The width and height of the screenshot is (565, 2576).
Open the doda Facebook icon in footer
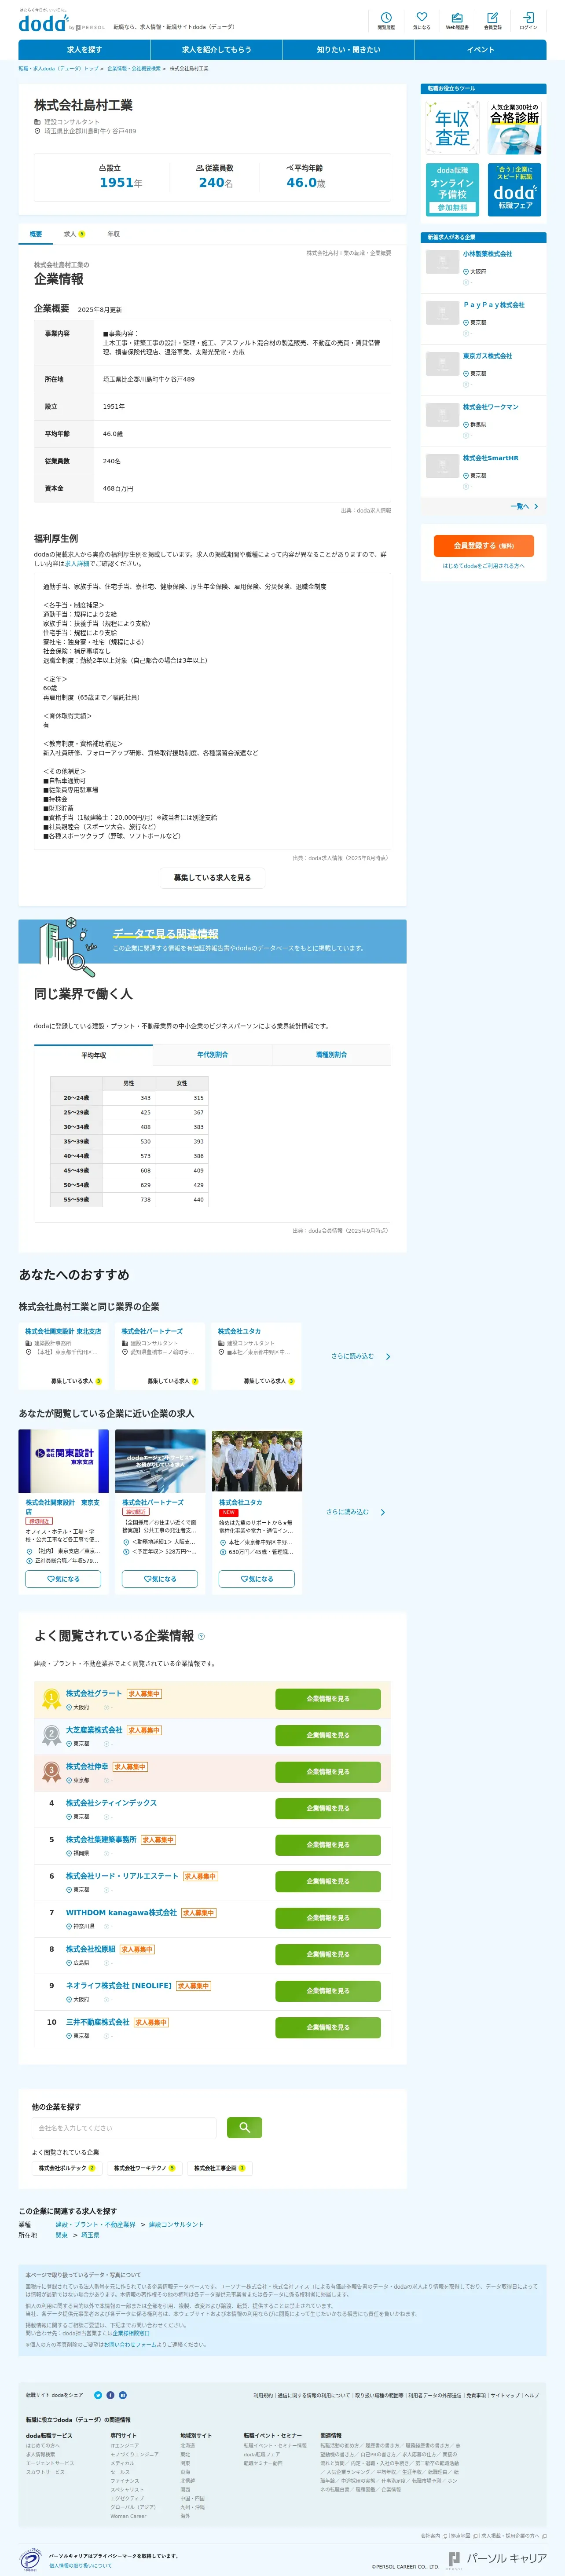tap(110, 2395)
